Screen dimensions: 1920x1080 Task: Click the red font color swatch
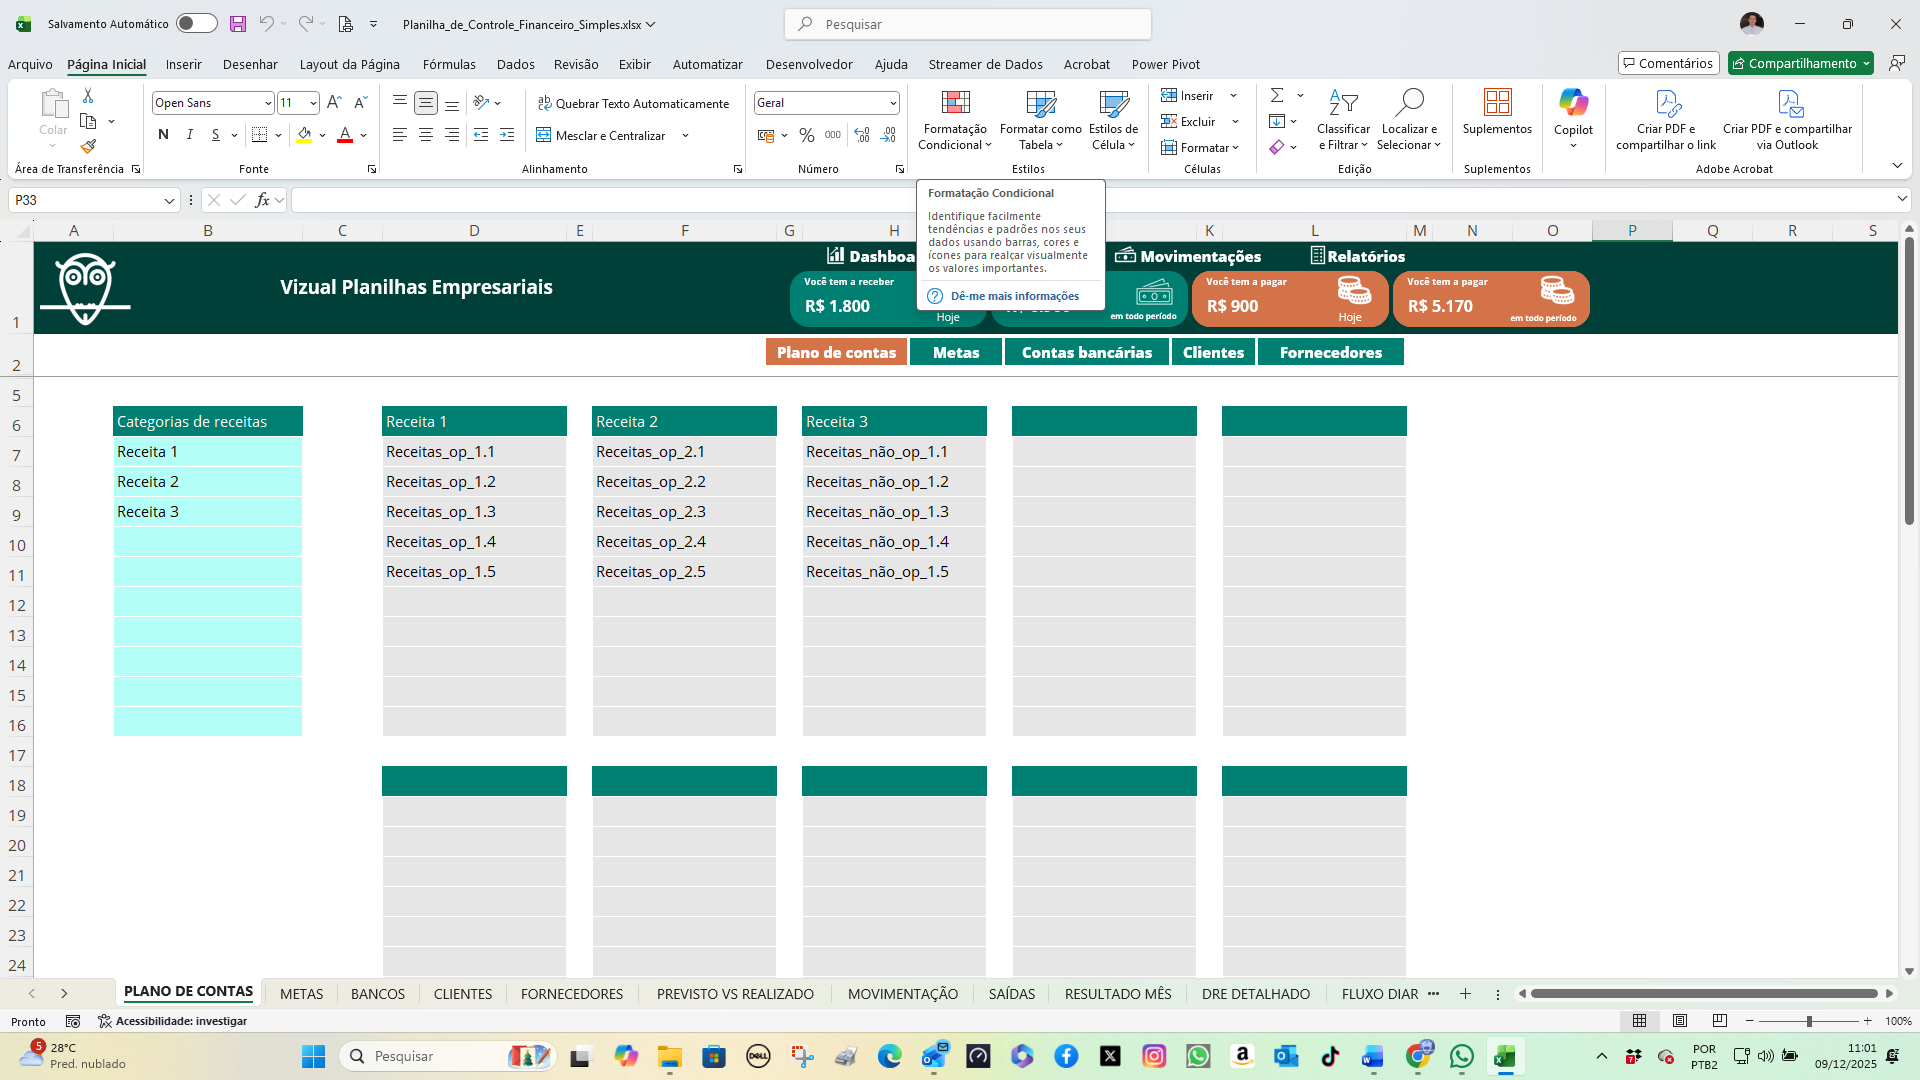click(345, 135)
